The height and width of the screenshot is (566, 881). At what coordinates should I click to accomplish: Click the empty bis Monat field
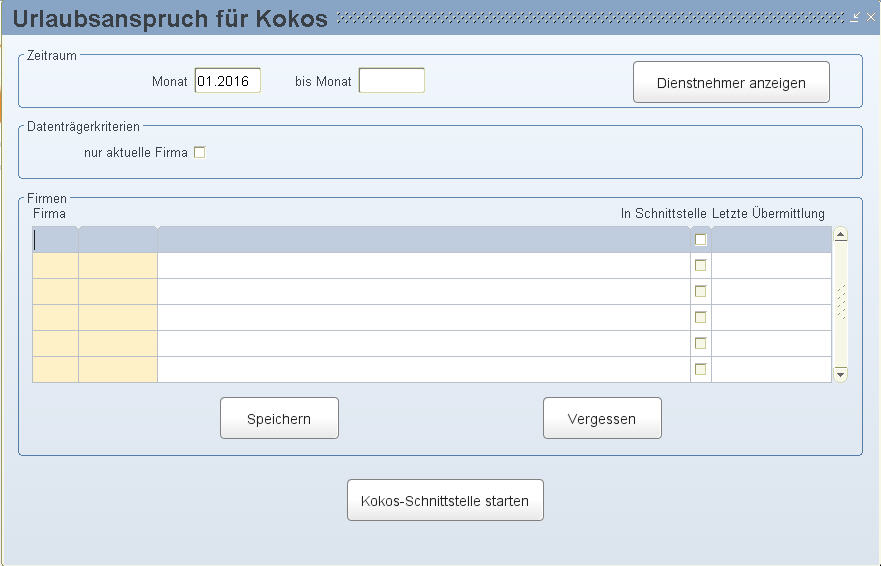(x=392, y=80)
